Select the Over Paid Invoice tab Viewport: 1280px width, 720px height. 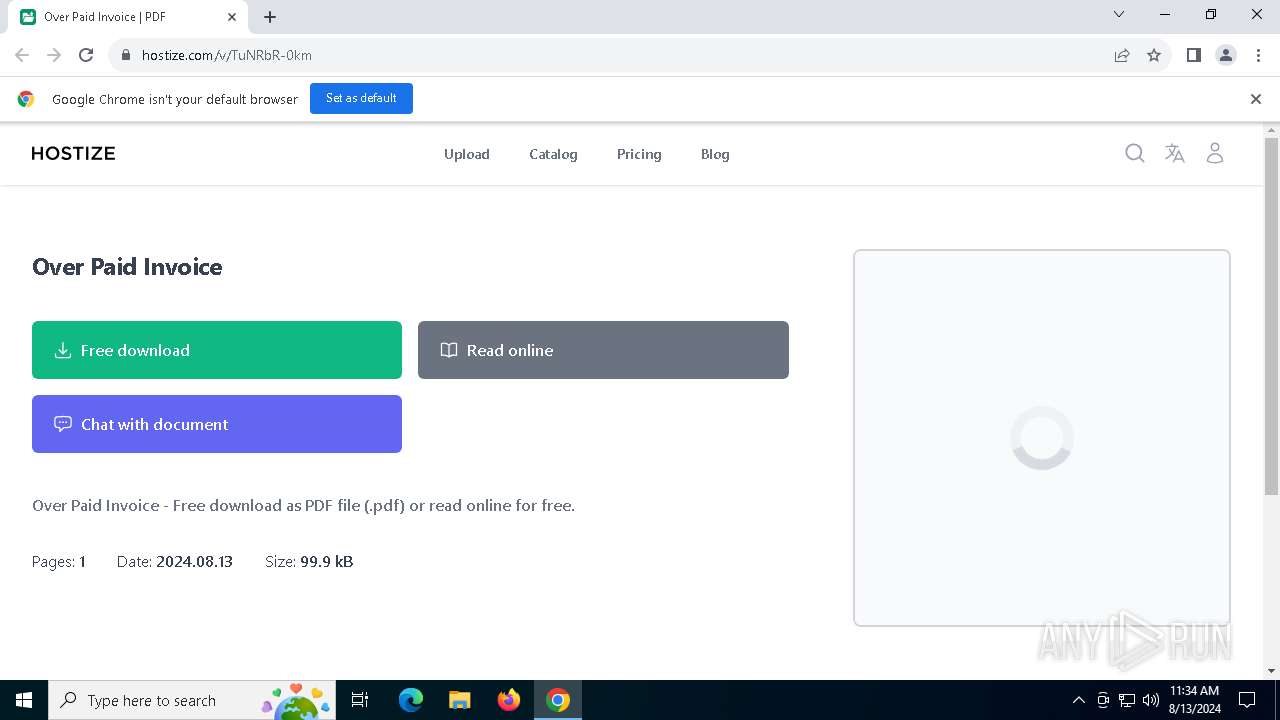(129, 17)
